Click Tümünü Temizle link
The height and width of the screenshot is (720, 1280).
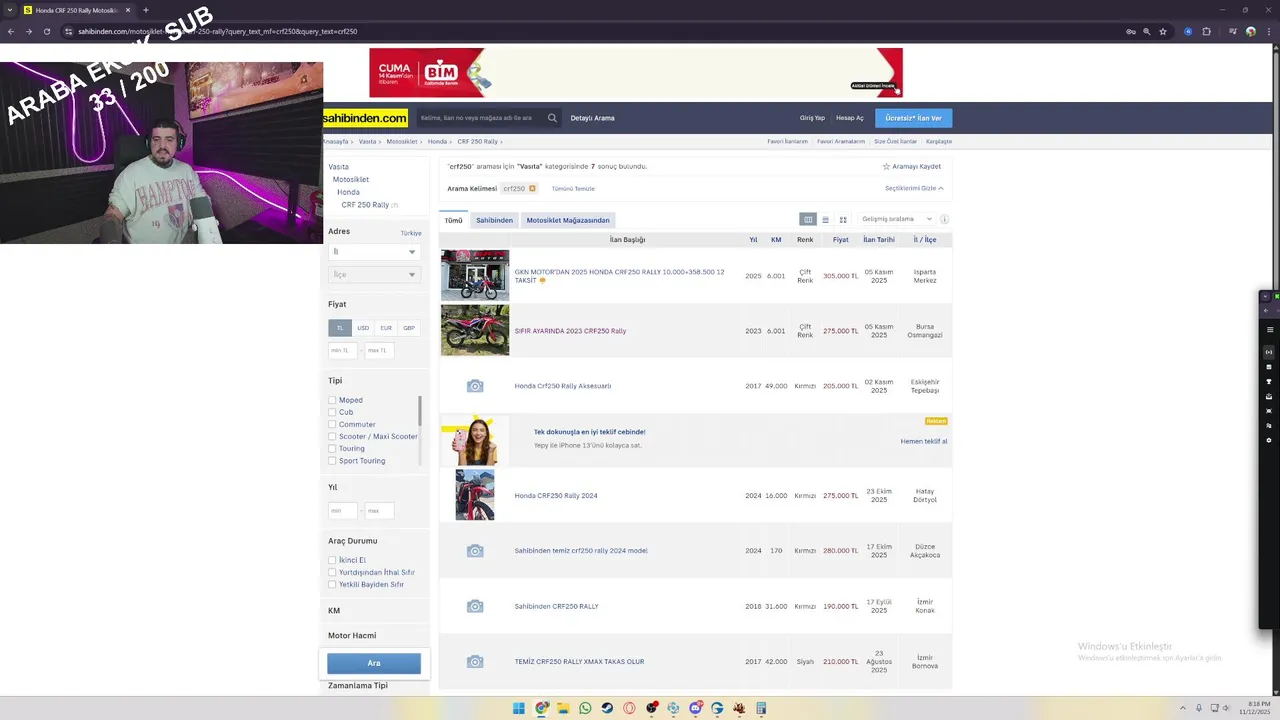pos(573,189)
